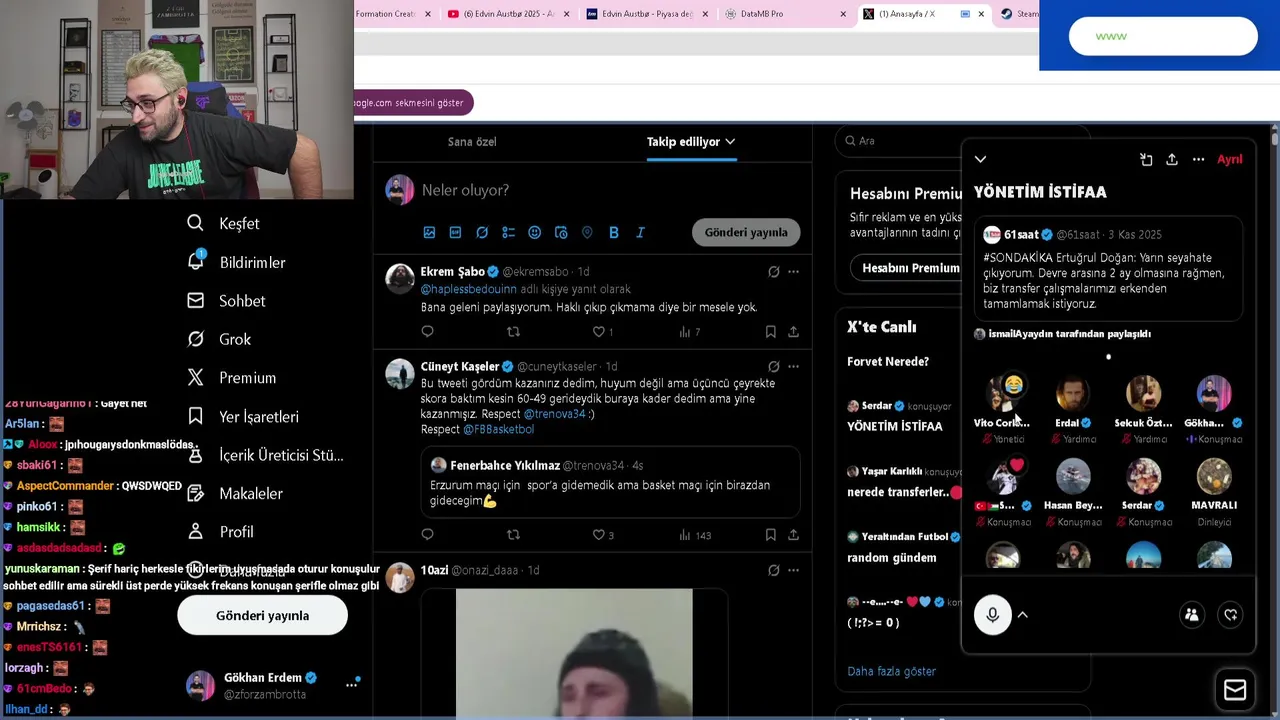Leave the Space with Ayrıl
The height and width of the screenshot is (720, 1280).
[1229, 159]
